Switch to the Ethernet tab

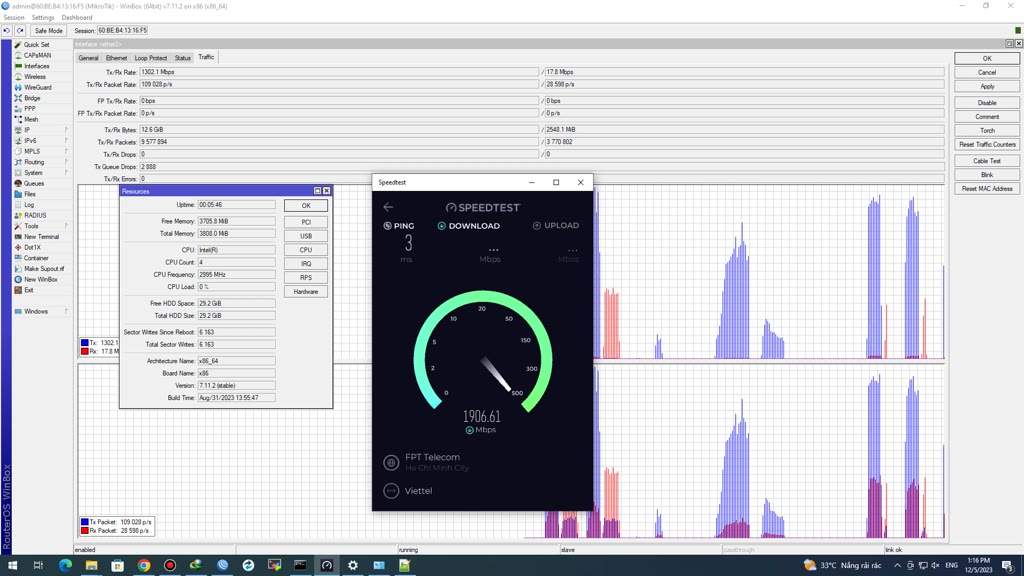tap(117, 58)
